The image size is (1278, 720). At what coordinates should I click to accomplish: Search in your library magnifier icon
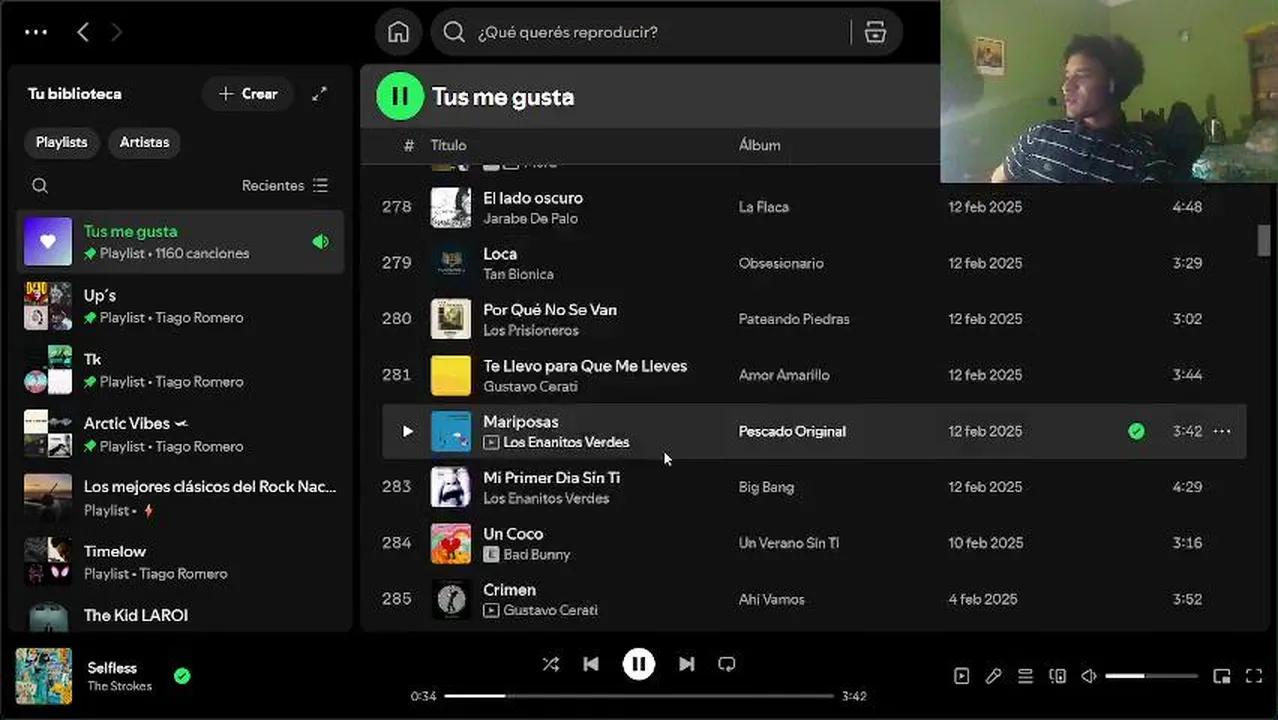click(40, 185)
